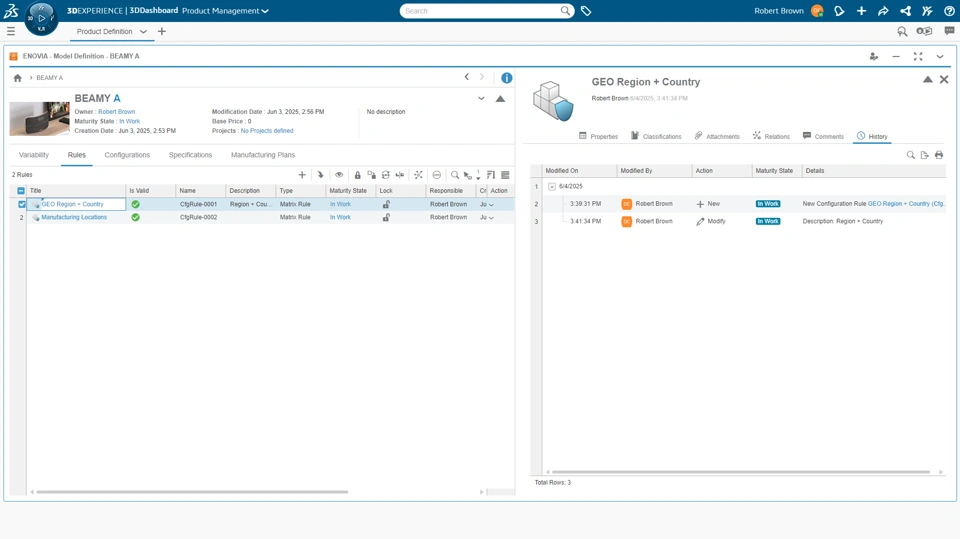The image size is (960, 539).
Task: Open the BEAMY A header chevron menu
Action: pos(481,98)
